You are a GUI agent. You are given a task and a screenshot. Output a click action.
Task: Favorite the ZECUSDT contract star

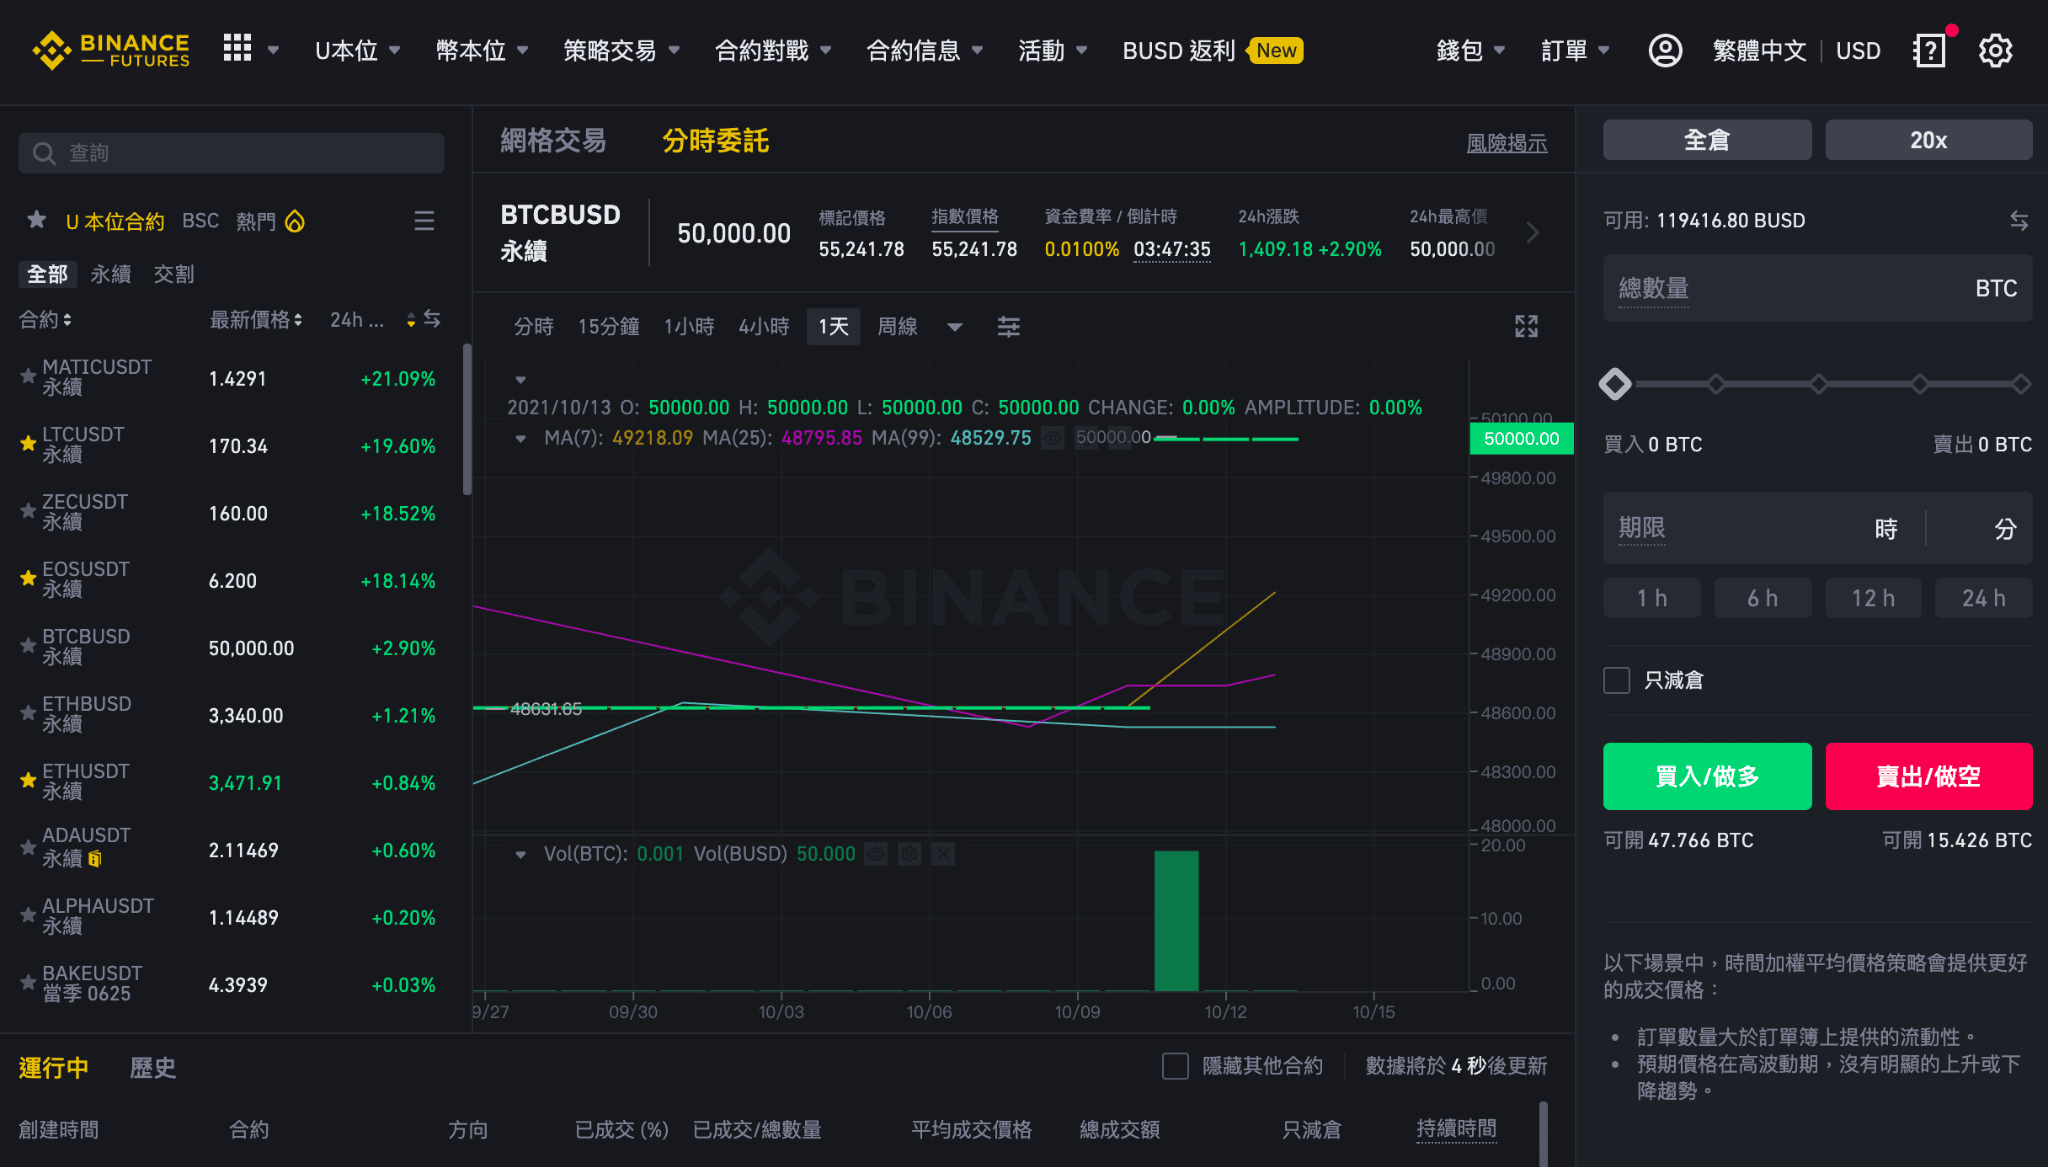28,511
